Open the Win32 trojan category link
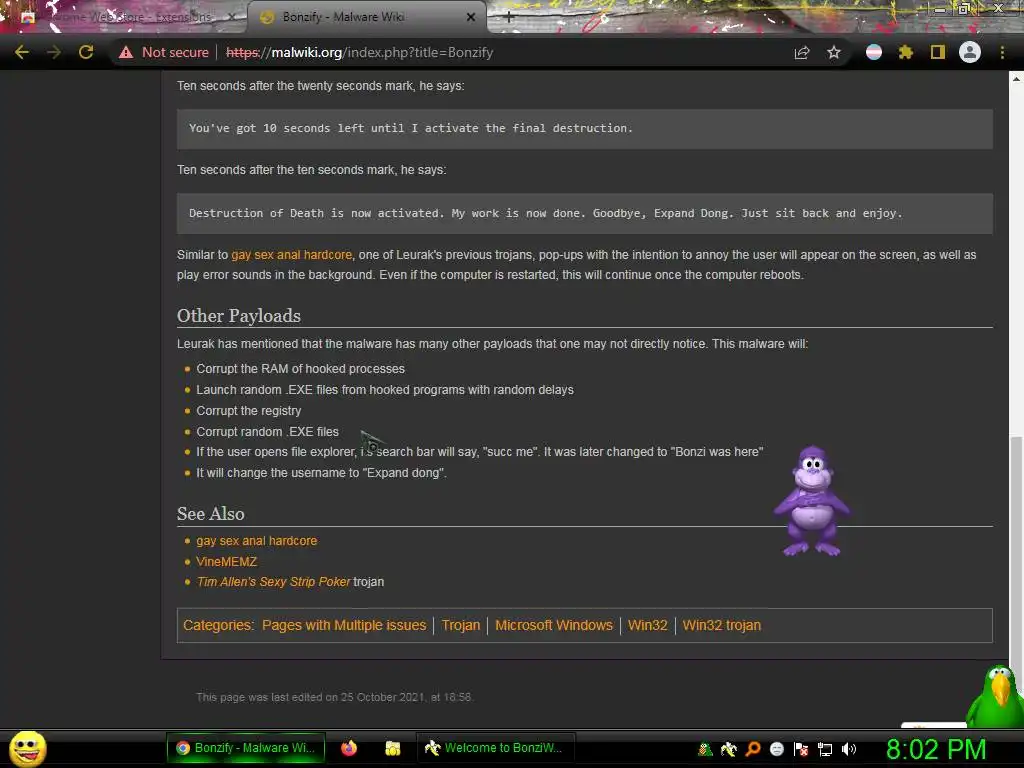The image size is (1024, 768). point(722,625)
